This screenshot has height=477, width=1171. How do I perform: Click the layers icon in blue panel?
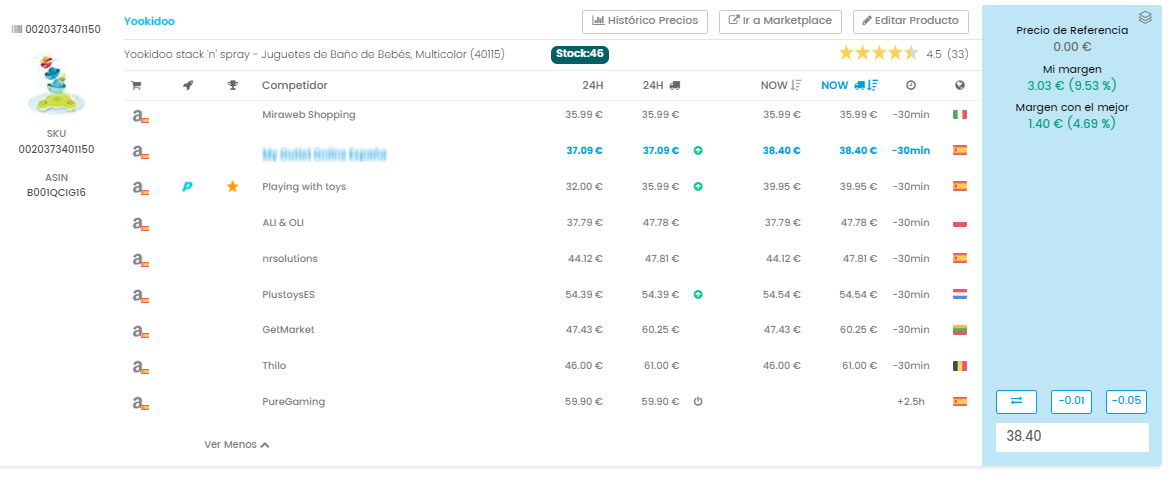click(1145, 17)
